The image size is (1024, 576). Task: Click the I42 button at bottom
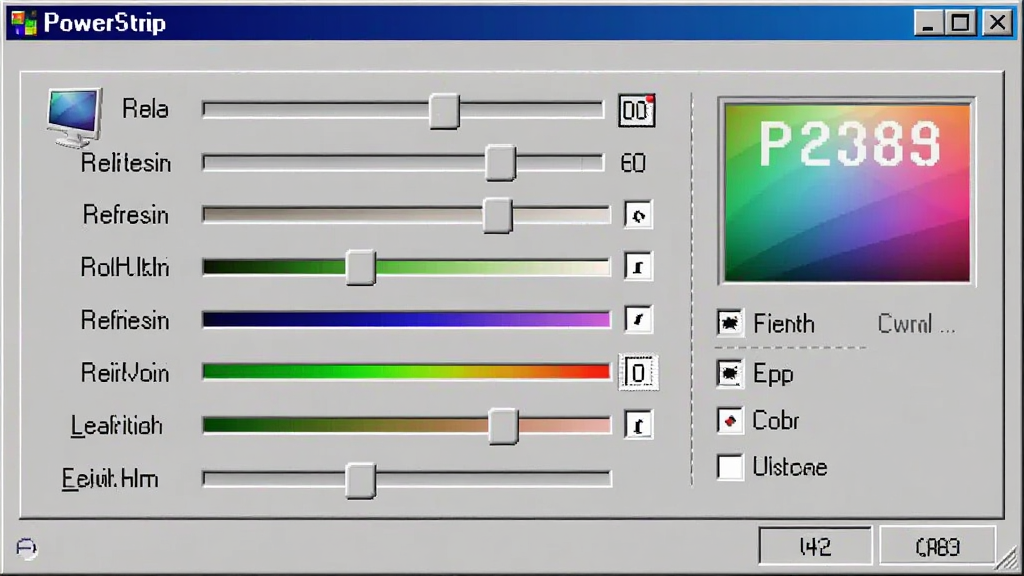[815, 546]
